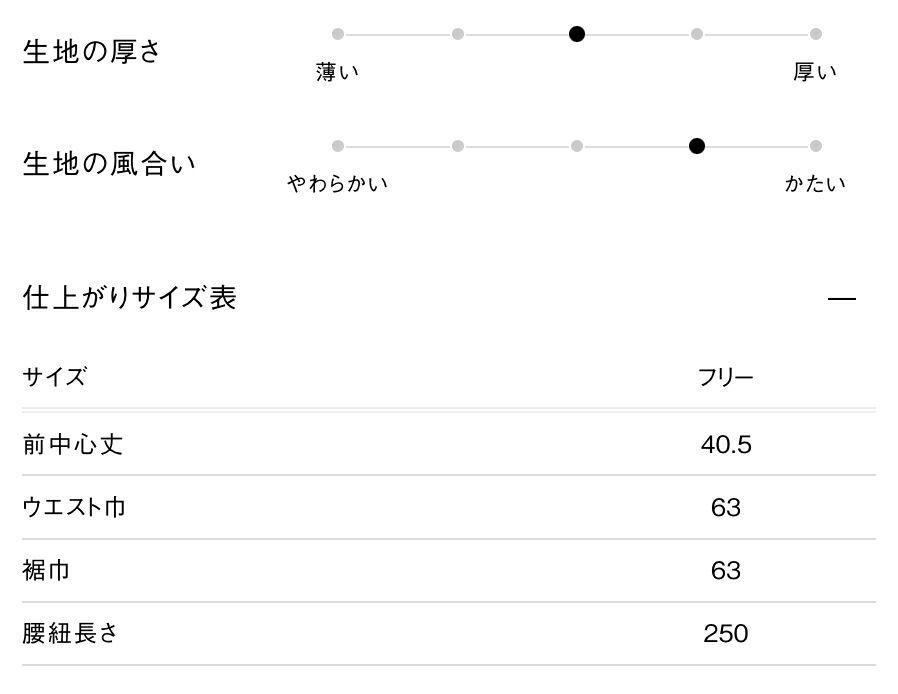Click the 薄い label
898x694 pixels.
pos(337,72)
